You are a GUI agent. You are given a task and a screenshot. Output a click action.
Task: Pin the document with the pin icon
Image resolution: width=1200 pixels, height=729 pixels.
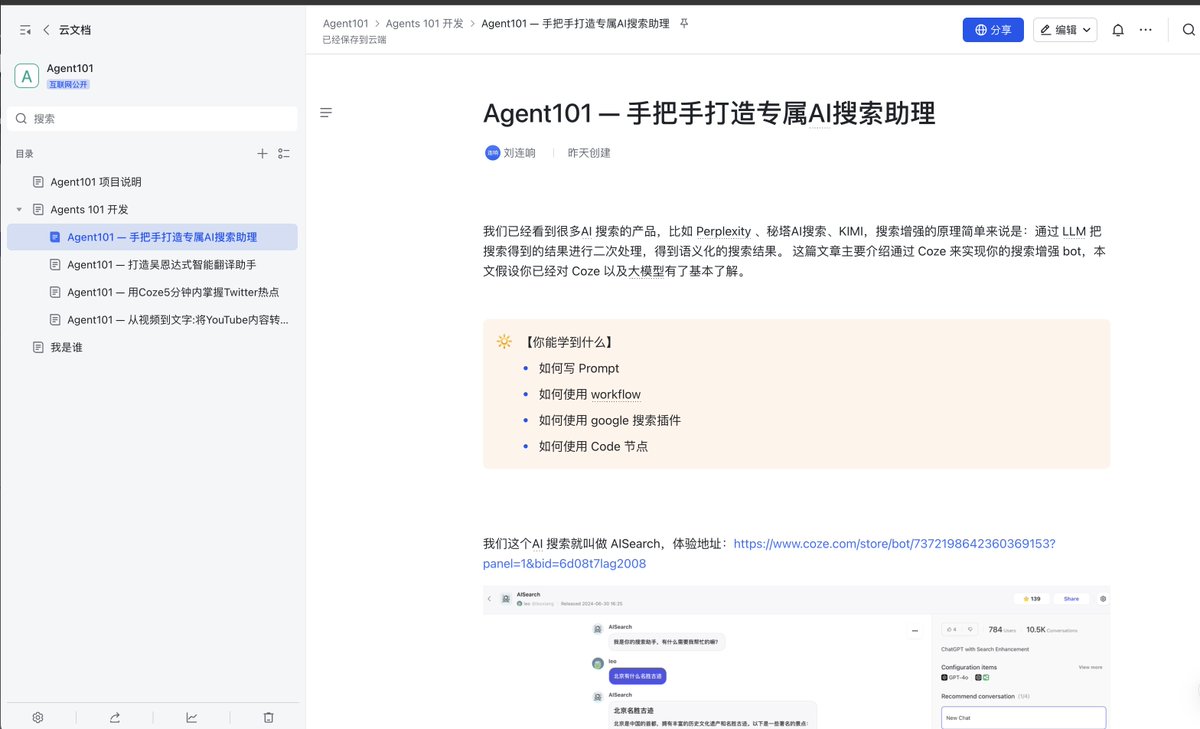tap(684, 22)
